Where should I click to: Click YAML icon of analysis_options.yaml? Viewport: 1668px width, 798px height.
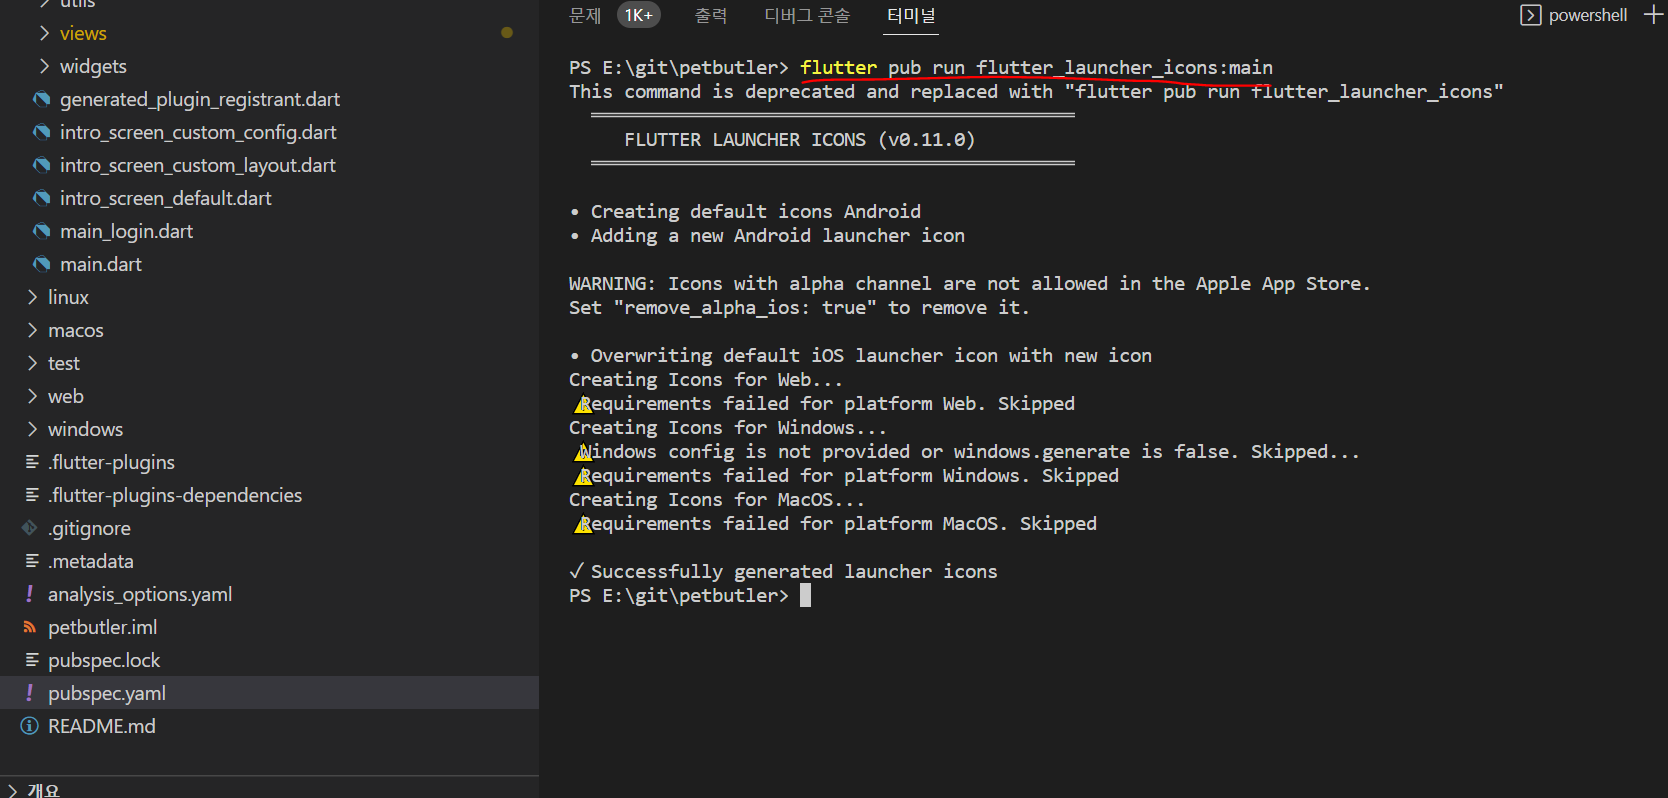pyautogui.click(x=30, y=594)
